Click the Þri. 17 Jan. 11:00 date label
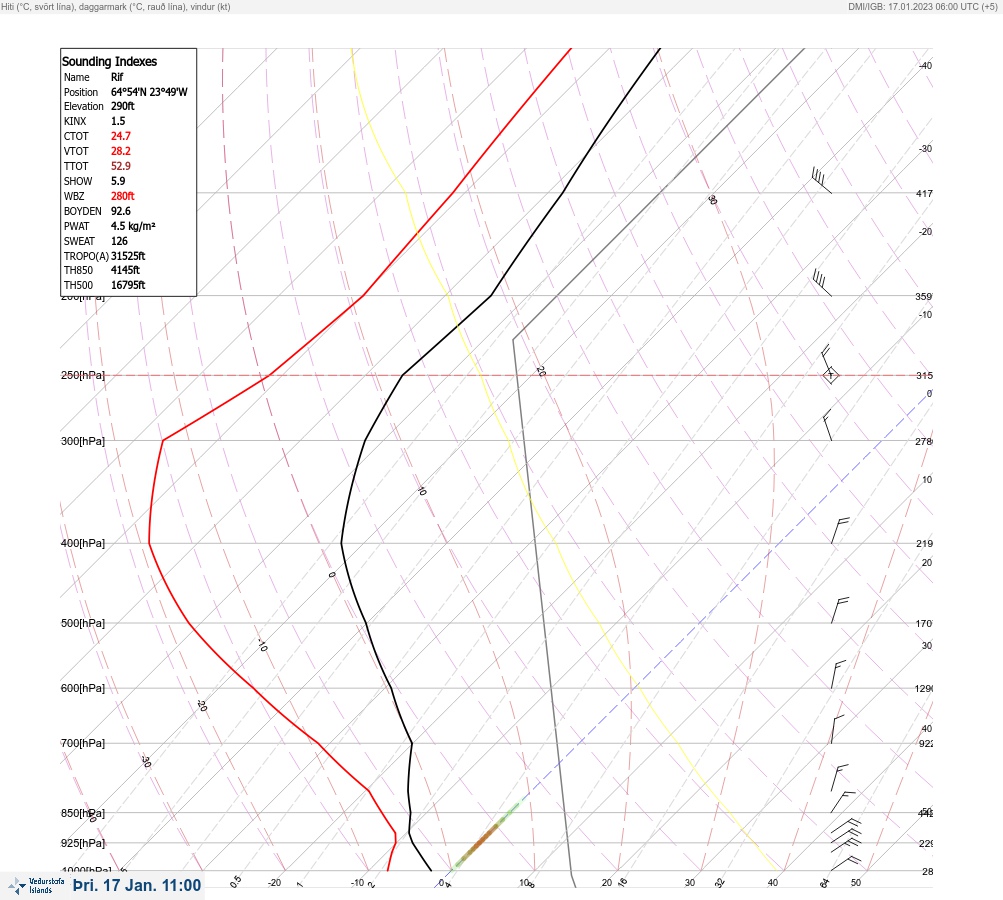This screenshot has height=900, width=1003. pyautogui.click(x=138, y=885)
